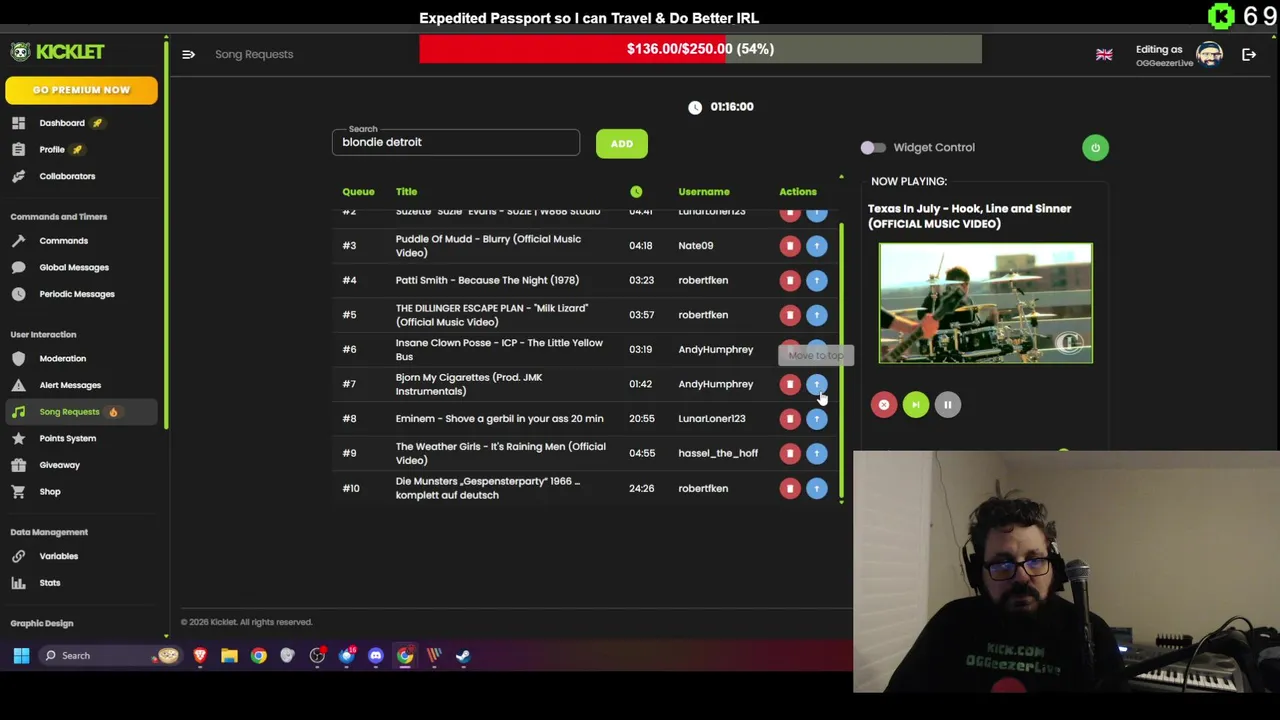
Task: Click the Kicklet logo
Action: (x=58, y=52)
